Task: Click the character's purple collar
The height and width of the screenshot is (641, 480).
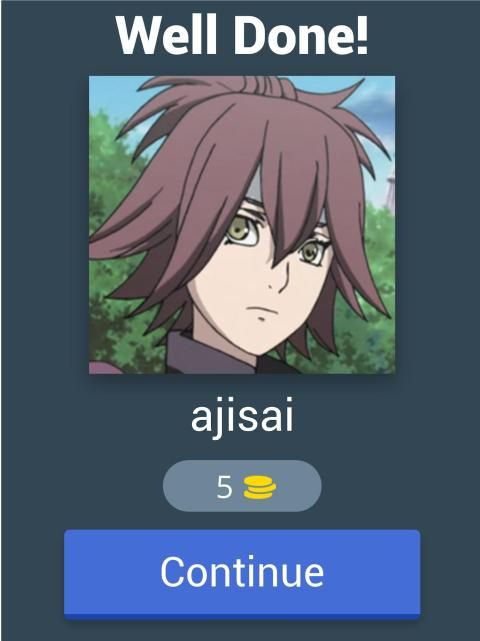Action: click(204, 354)
